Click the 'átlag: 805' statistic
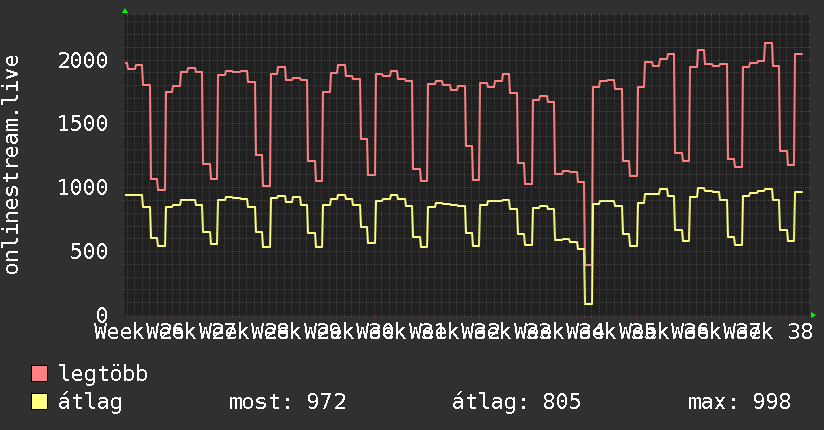Viewport: 824px width, 430px height. (x=517, y=402)
